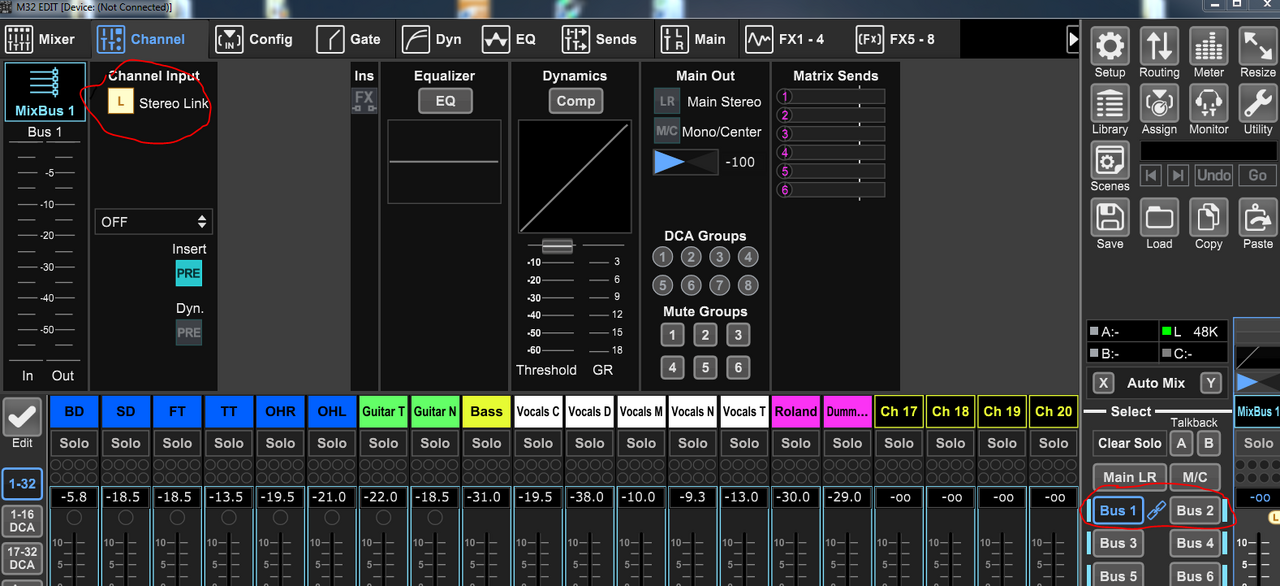Solo the BD channel
Screen dimensions: 1280x586
[x=74, y=443]
